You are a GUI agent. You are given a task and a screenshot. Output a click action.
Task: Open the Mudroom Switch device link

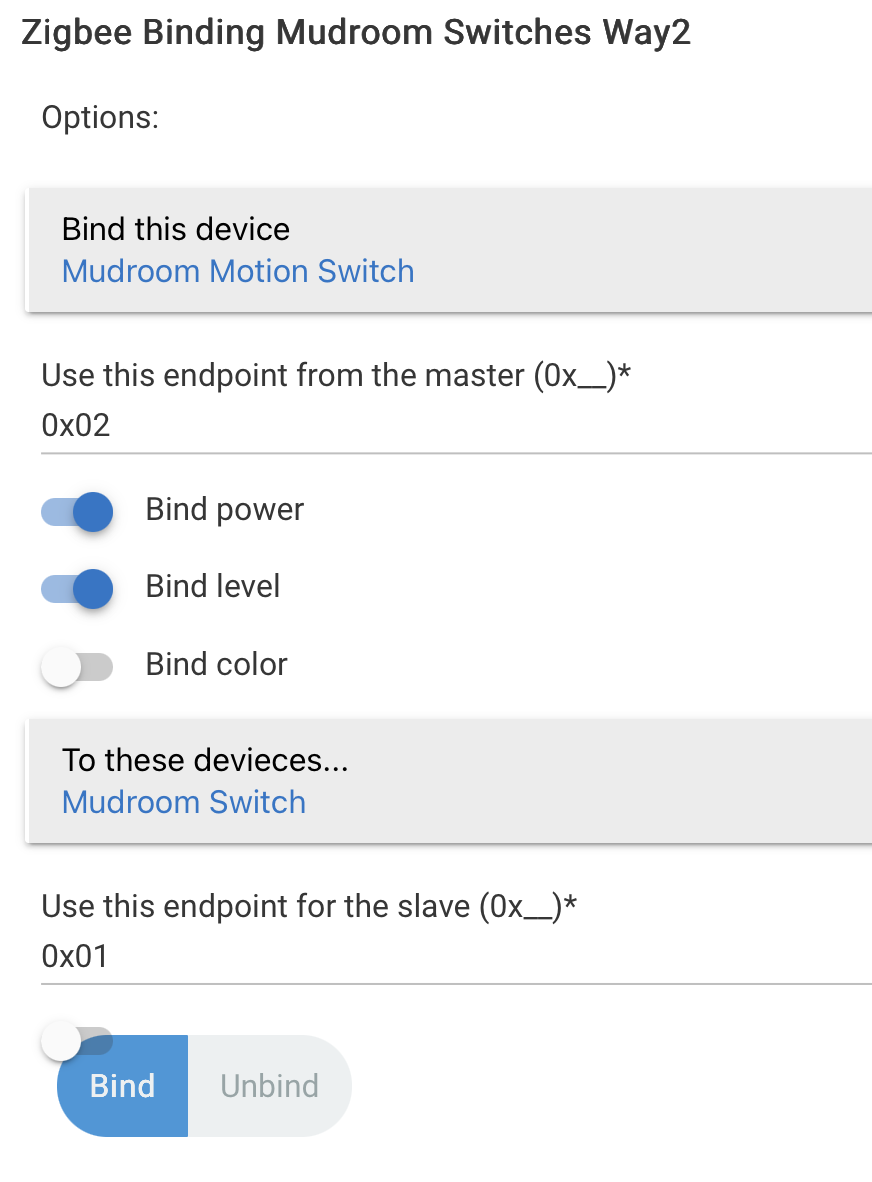pyautogui.click(x=184, y=802)
